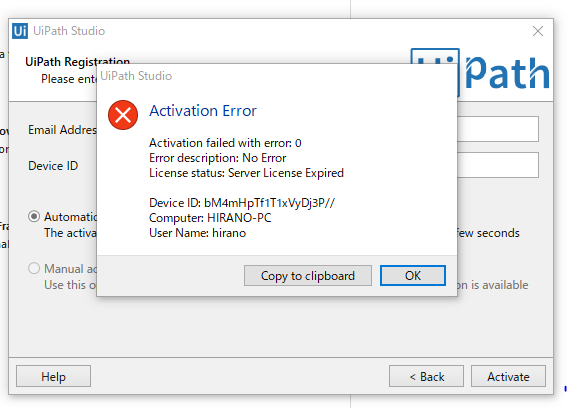571x408 pixels.
Task: Select the Automatic activation radio button
Action: [x=34, y=216]
